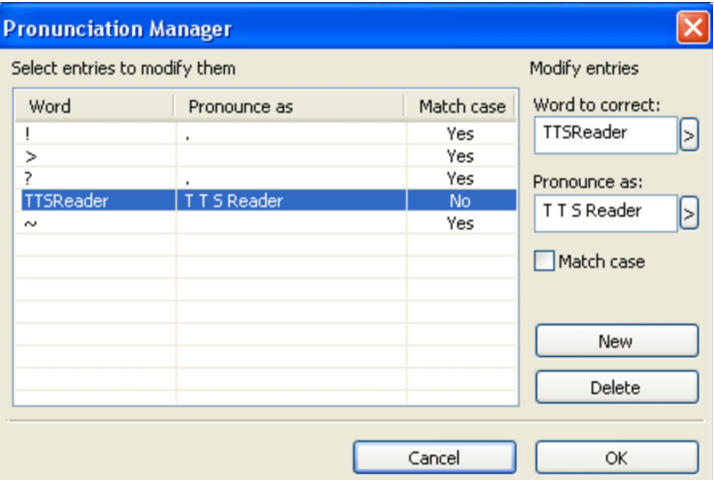Focus the Word to correct text field
This screenshot has height=480, width=714.
606,135
